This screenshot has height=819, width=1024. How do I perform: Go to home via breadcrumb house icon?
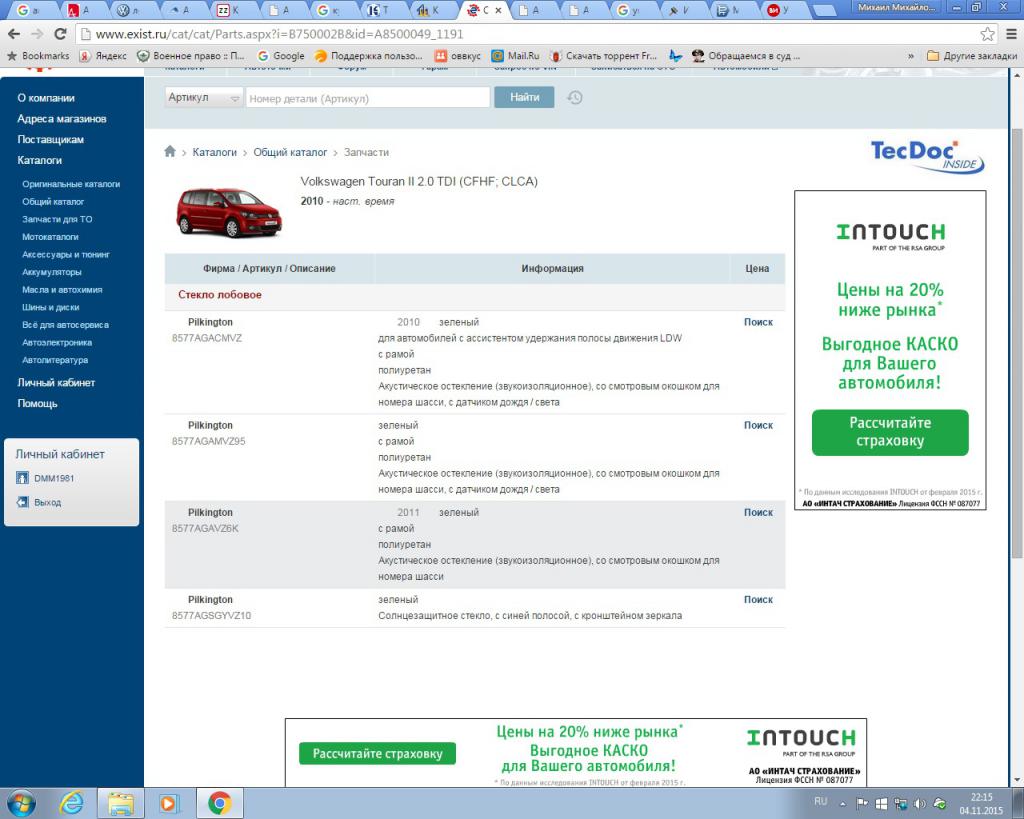point(170,152)
